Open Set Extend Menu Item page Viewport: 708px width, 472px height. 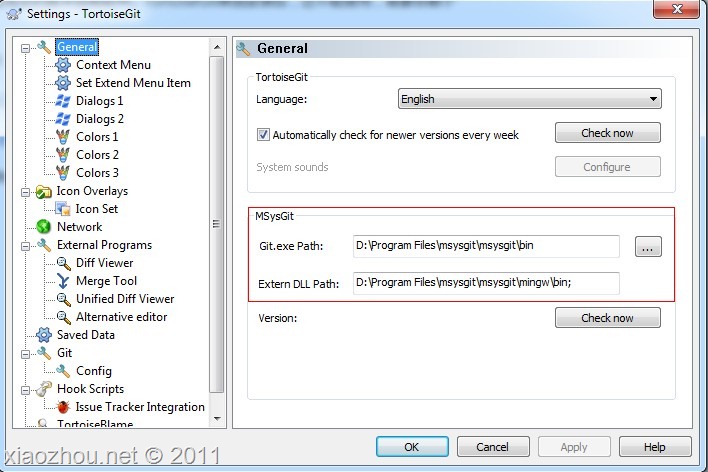click(x=133, y=83)
